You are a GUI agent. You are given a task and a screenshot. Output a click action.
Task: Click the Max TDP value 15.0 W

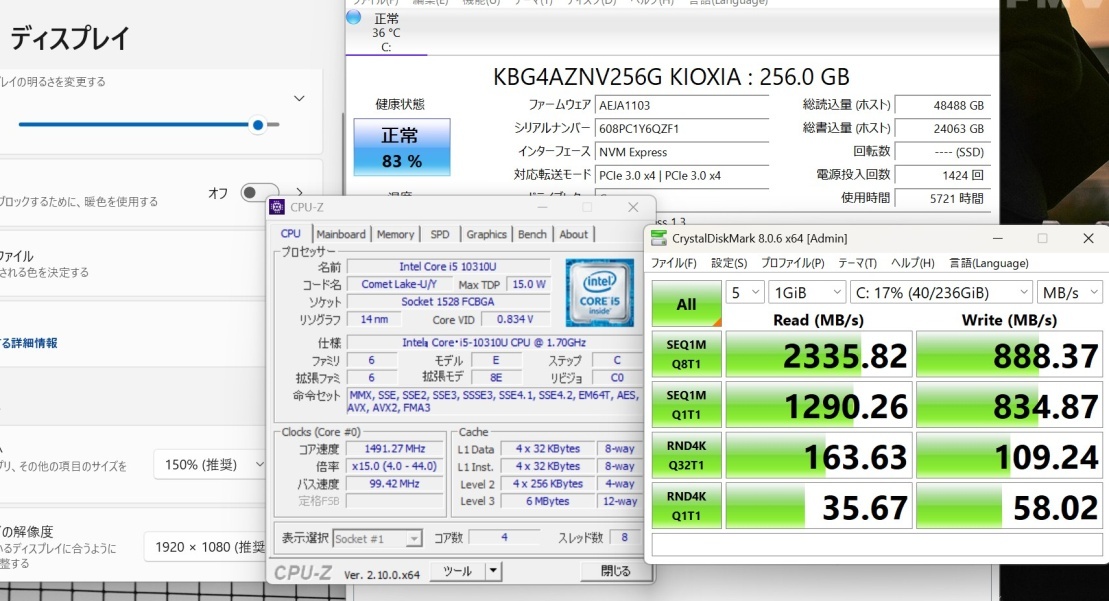(529, 284)
